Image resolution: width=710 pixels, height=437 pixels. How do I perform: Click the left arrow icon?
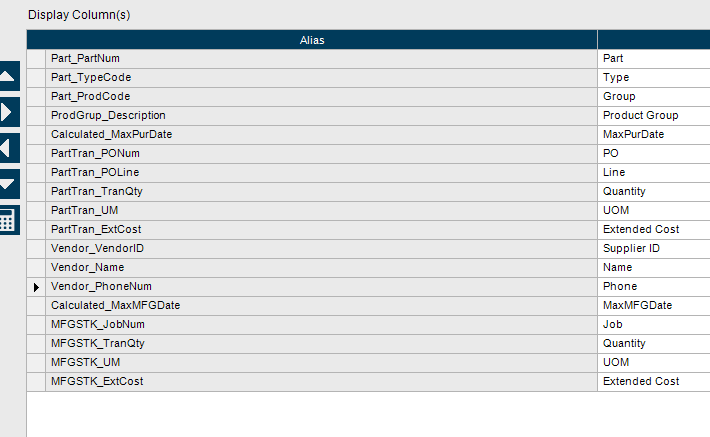click(9, 148)
